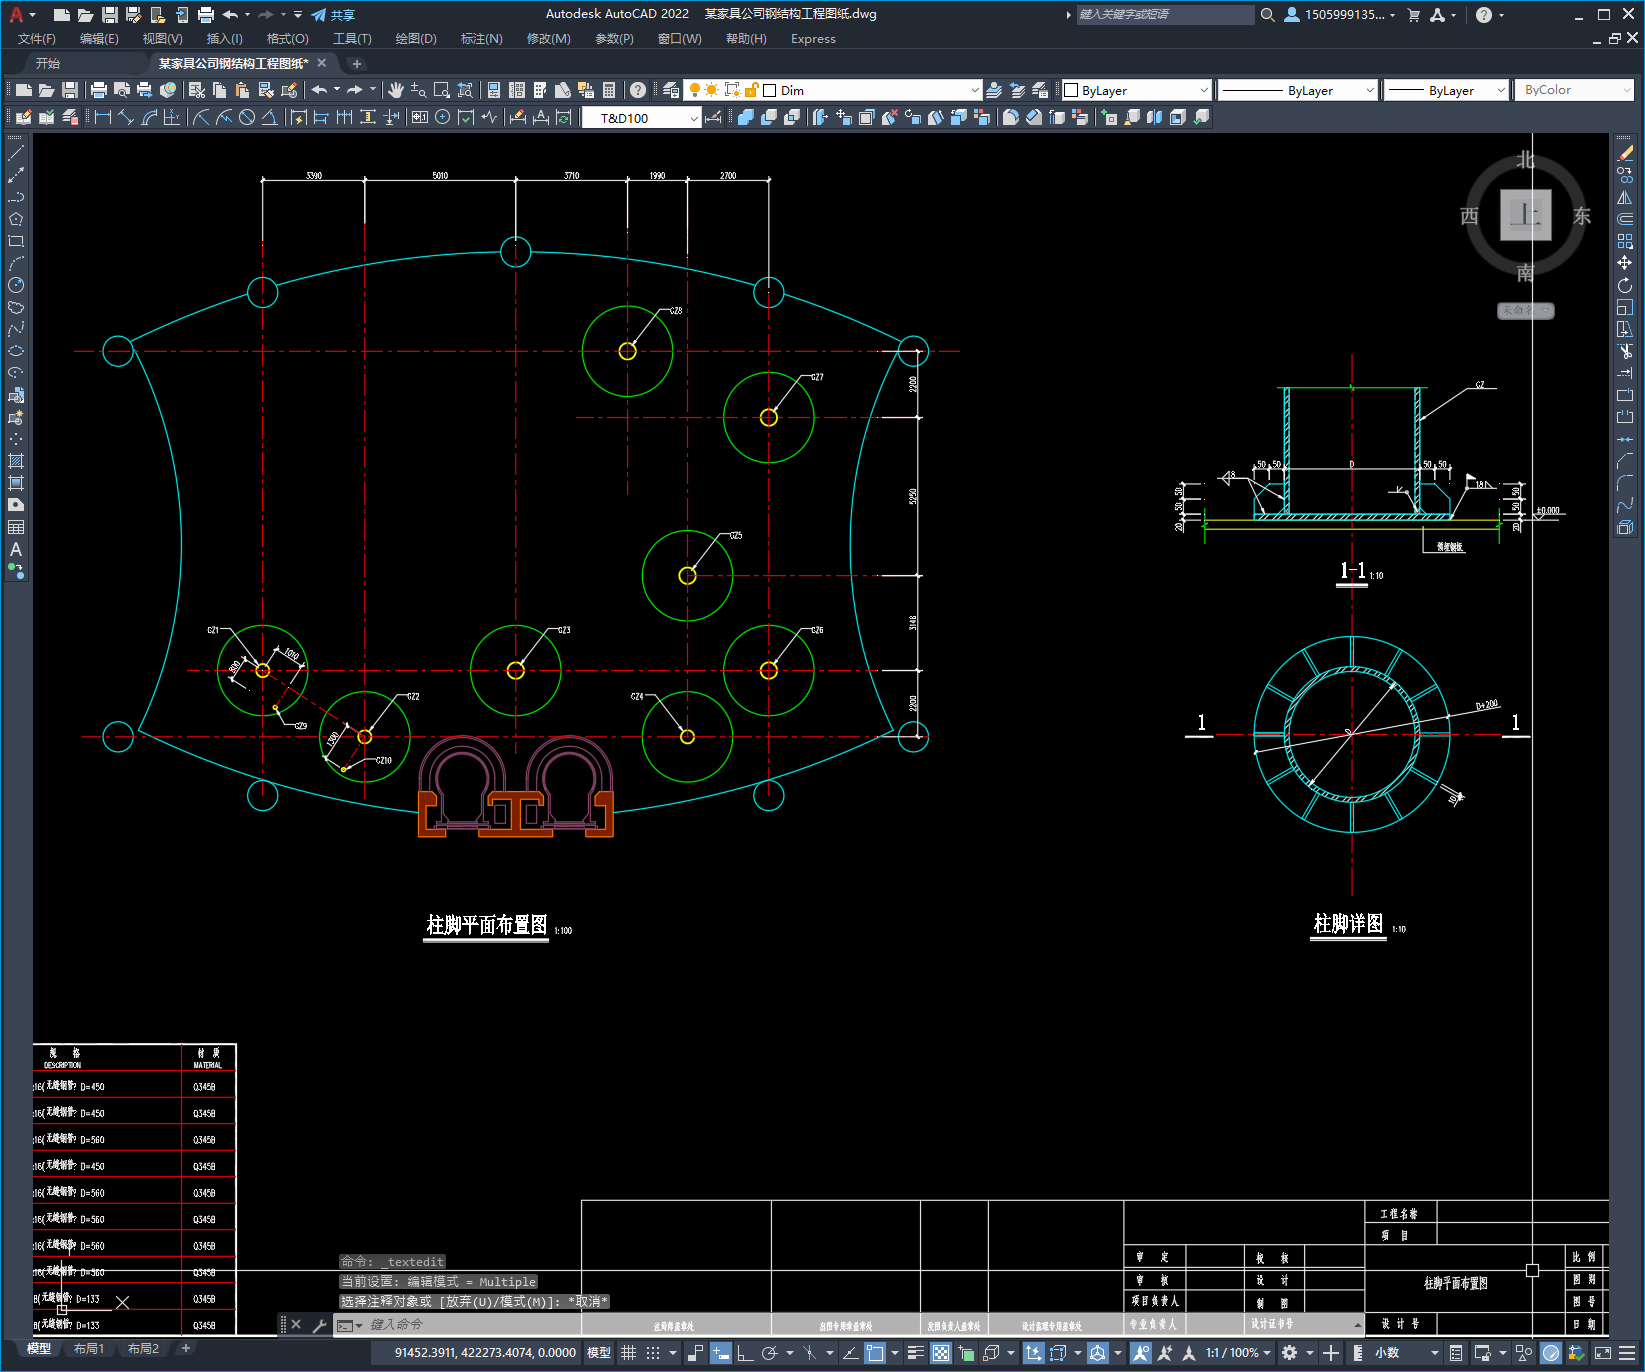Image resolution: width=1645 pixels, height=1372 pixels.
Task: Click the Help question mark icon in the toolbar
Action: point(638,90)
